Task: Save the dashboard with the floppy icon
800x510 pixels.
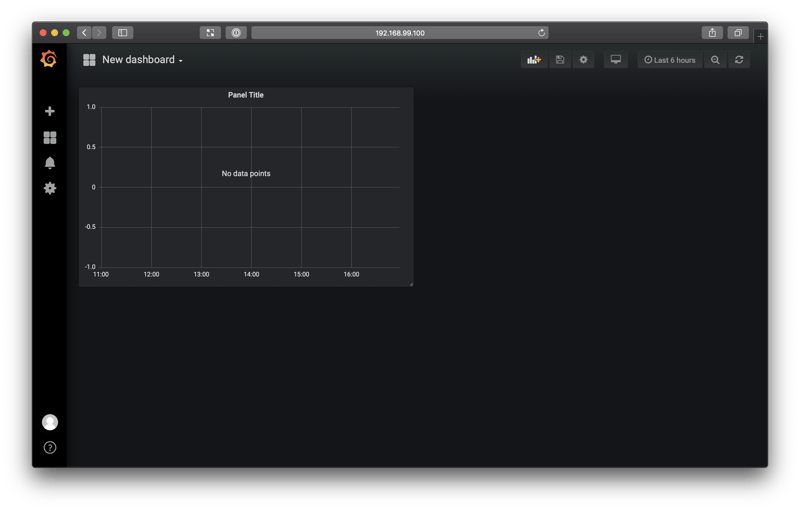Action: 560,60
